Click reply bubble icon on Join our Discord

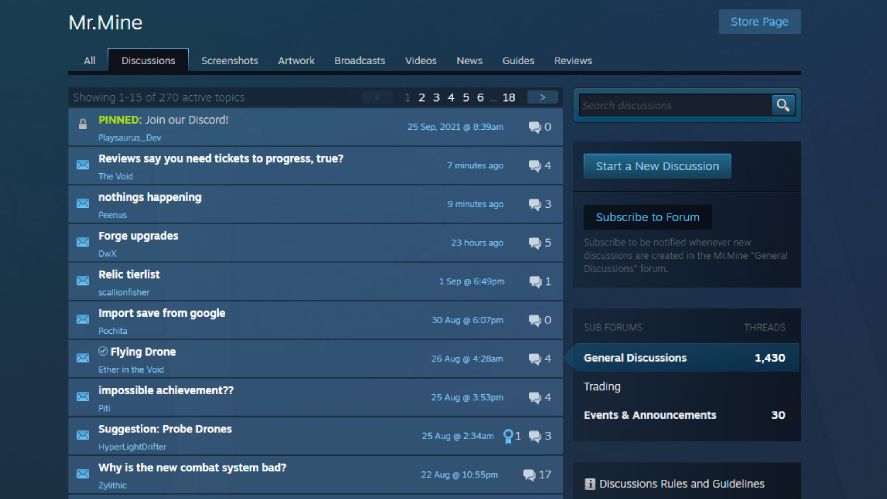tap(535, 127)
